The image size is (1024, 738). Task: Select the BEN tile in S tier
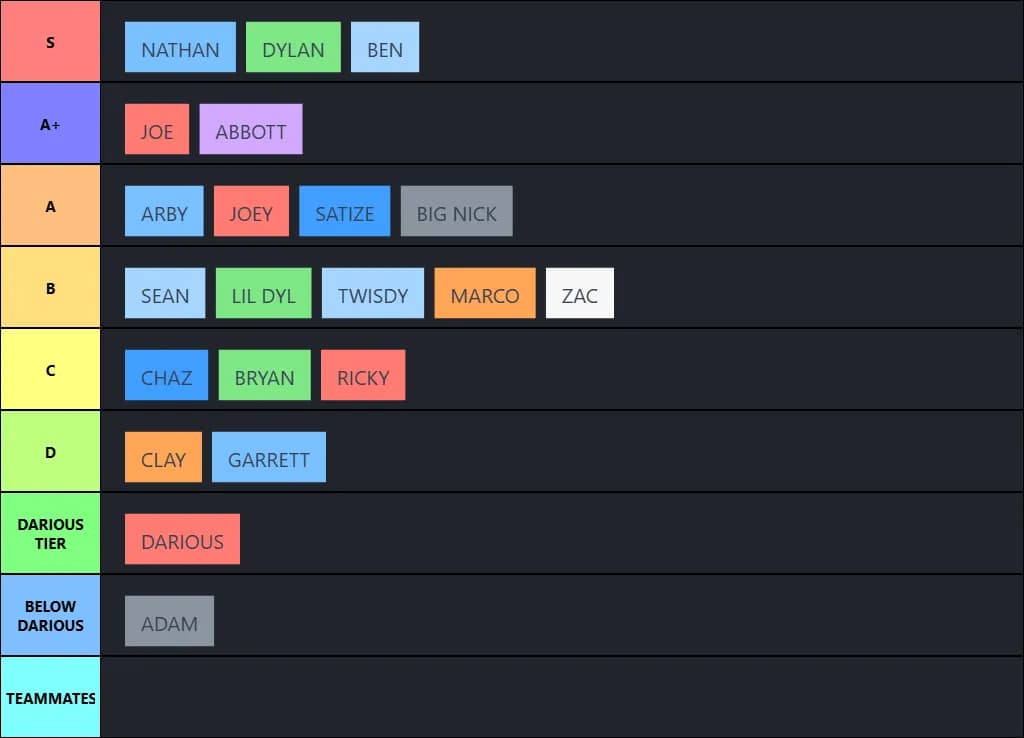coord(385,47)
